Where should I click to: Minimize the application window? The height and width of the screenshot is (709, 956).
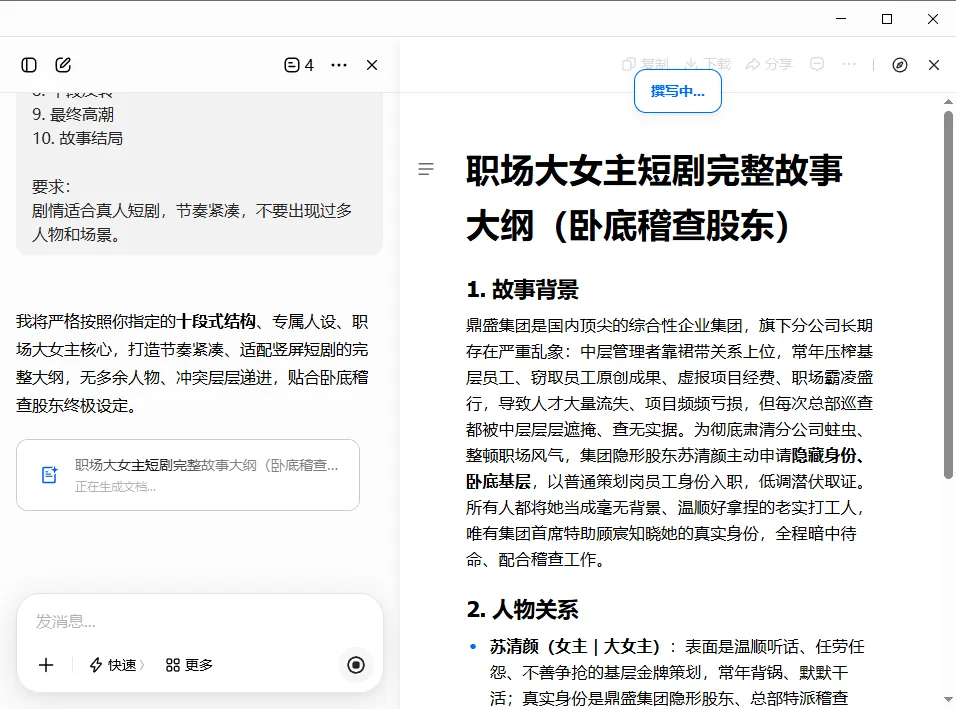pyautogui.click(x=841, y=19)
